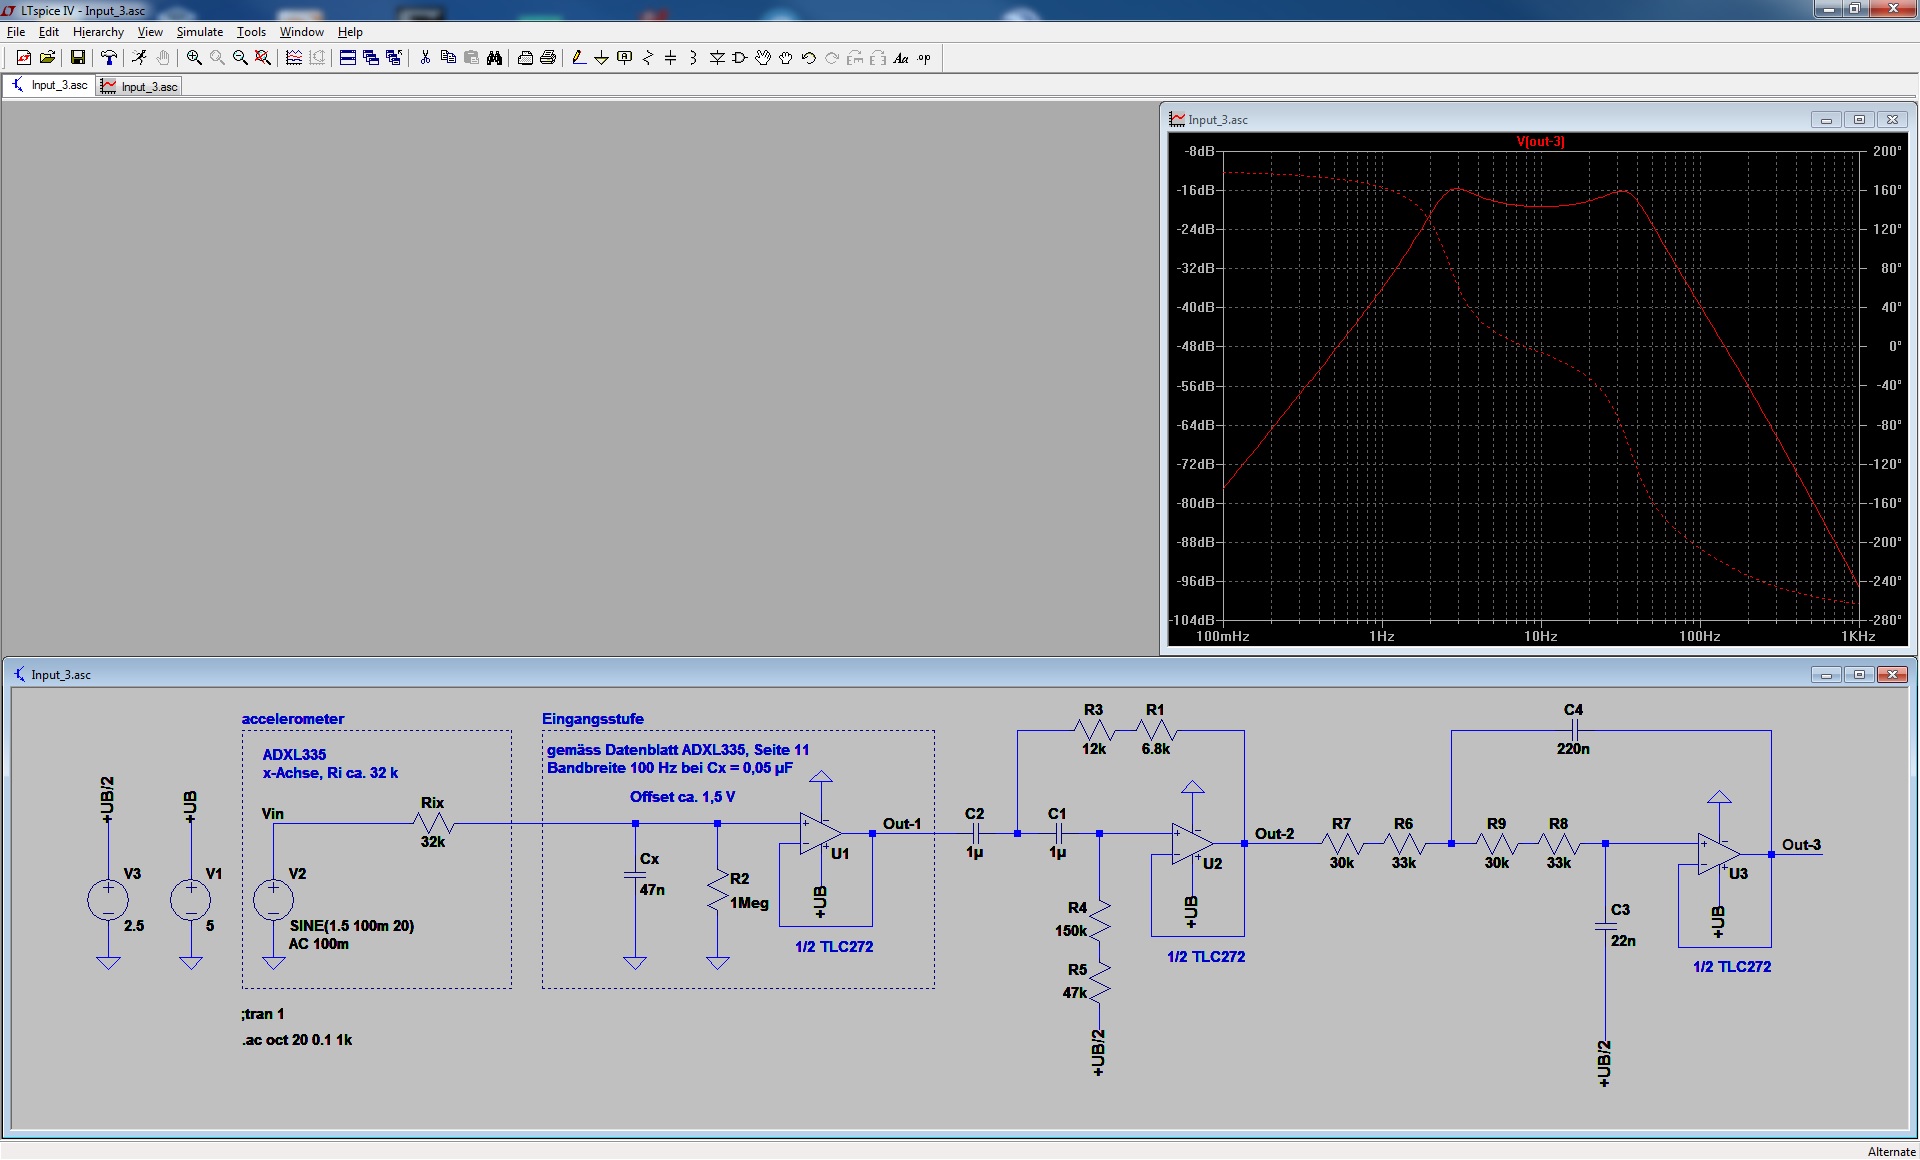Select the Draw Wire pencil tool
The width and height of the screenshot is (1920, 1160).
click(x=579, y=58)
